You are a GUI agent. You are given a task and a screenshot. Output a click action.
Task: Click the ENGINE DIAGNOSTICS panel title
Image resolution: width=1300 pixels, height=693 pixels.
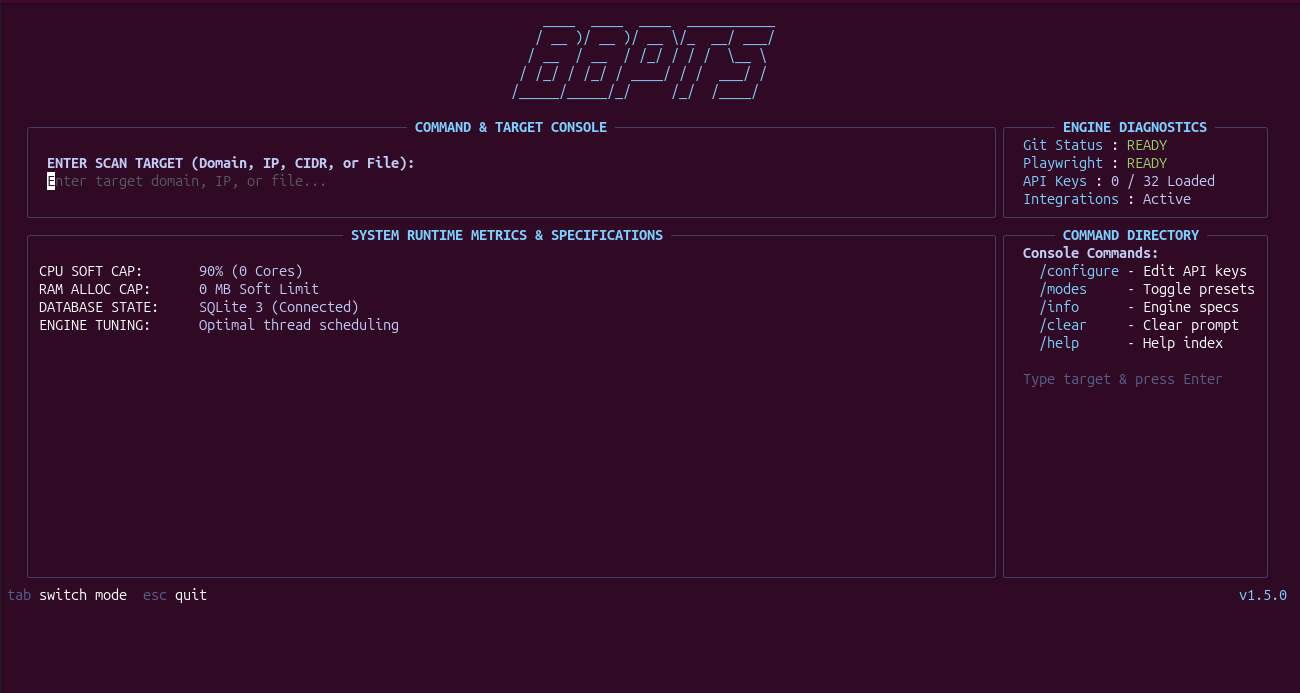(1135, 127)
